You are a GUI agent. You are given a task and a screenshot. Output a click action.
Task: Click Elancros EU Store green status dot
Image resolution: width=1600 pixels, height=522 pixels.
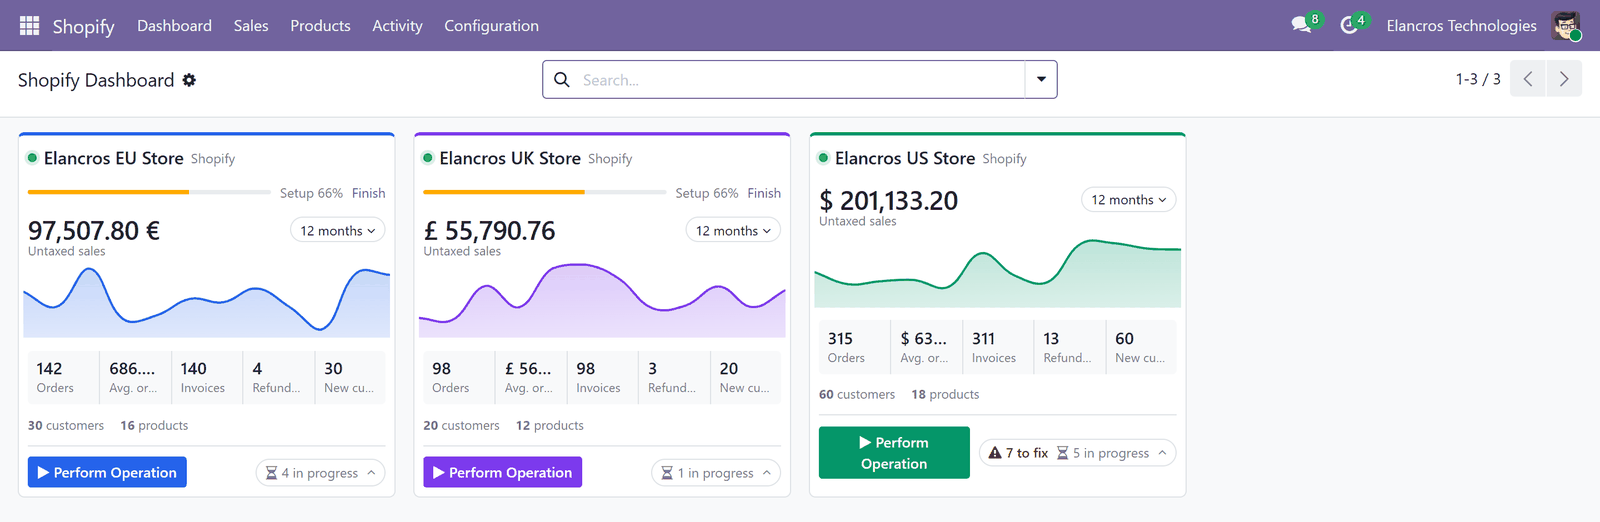(x=33, y=158)
